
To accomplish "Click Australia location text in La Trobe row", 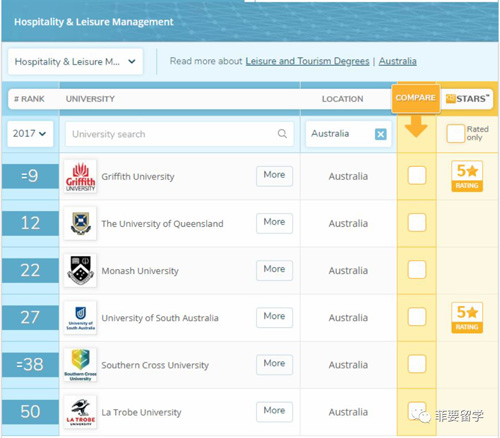I will [348, 412].
